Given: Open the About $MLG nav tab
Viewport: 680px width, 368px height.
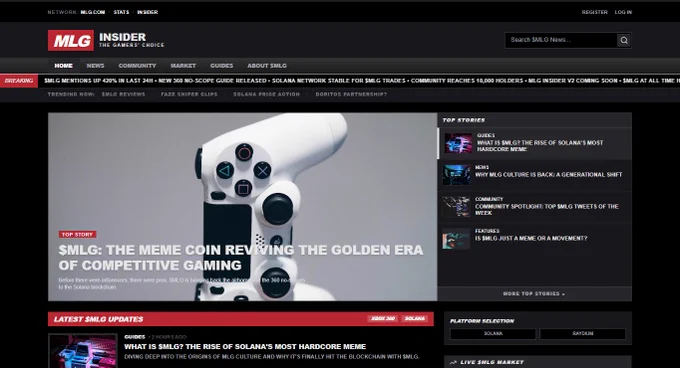Looking at the screenshot, I should pos(267,66).
